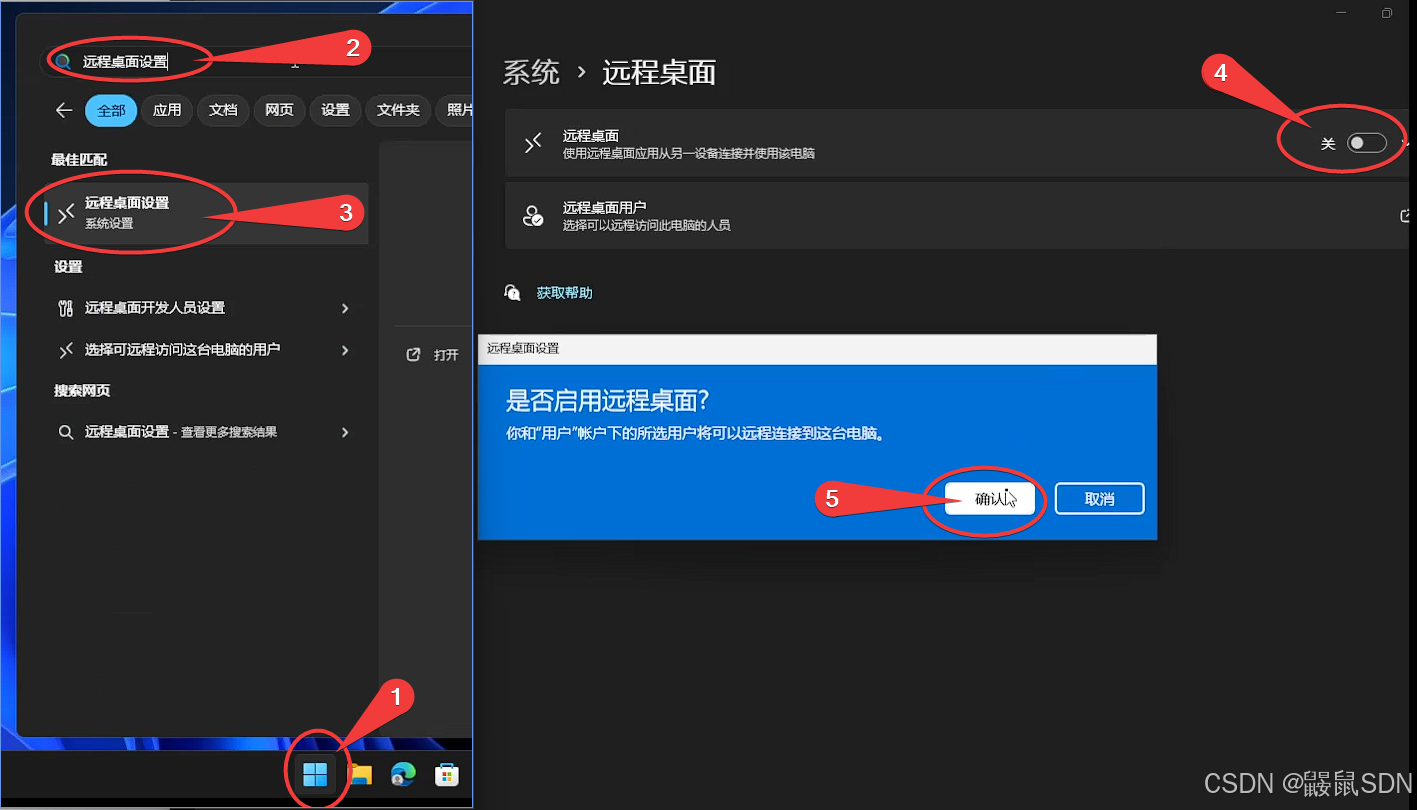
Task: Click icon beside 选择可远程访问这台电脑的用户
Action: pos(66,350)
